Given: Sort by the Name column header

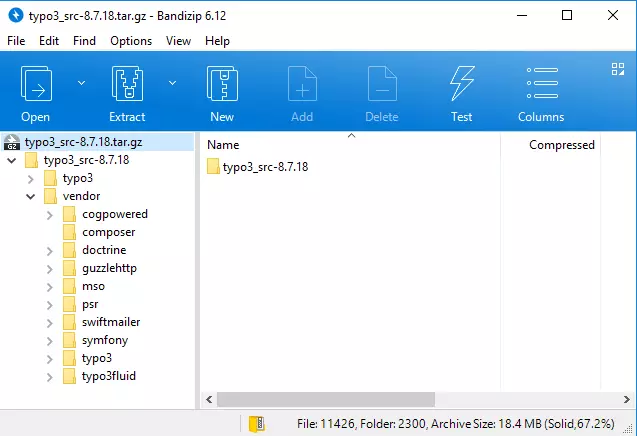Looking at the screenshot, I should tap(223, 145).
